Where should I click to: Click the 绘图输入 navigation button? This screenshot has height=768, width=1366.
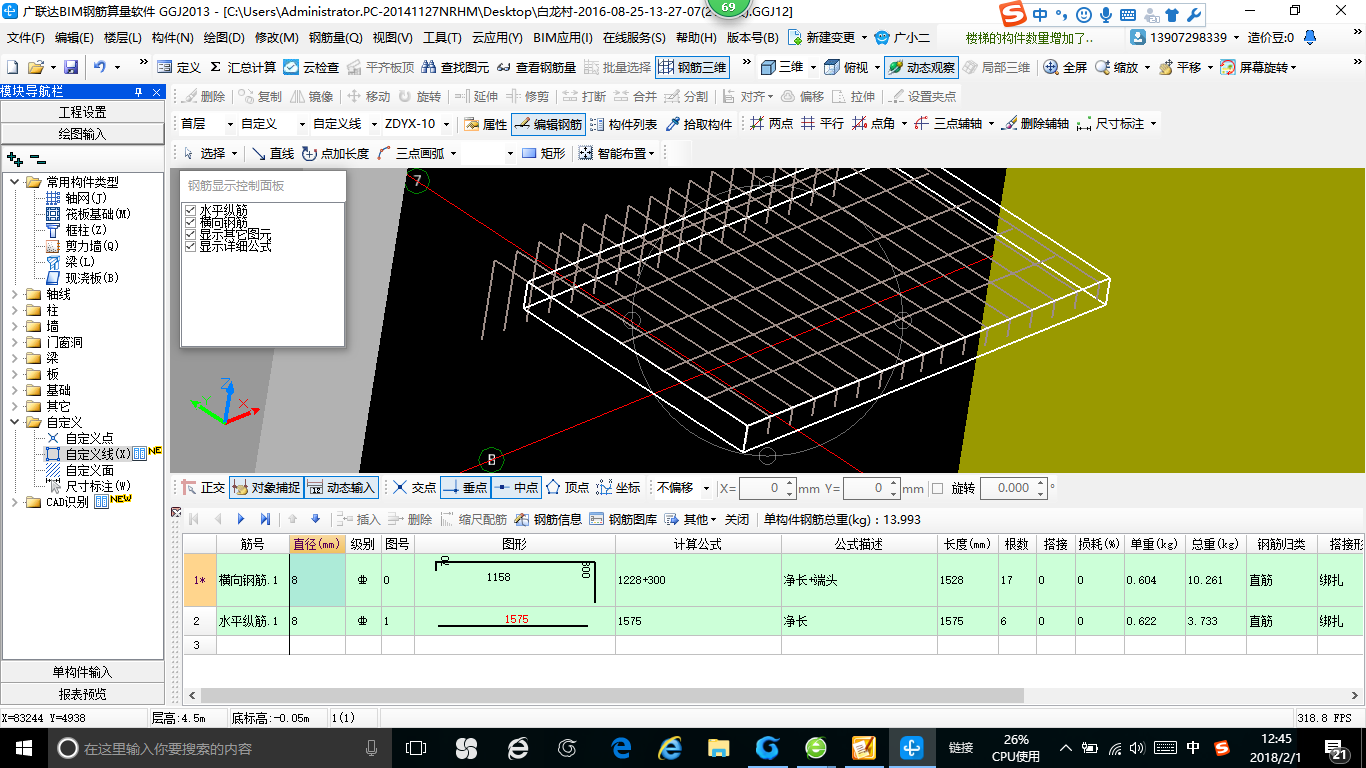pos(82,133)
